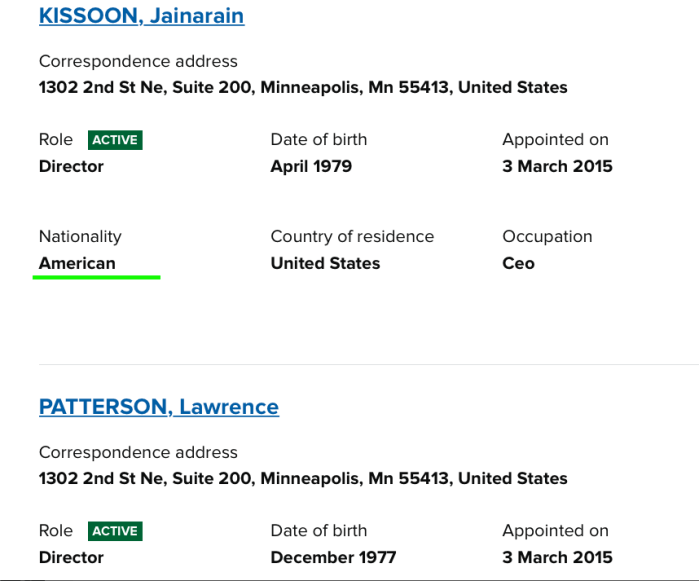Click the underlined American nationality value
Image resolution: width=699 pixels, height=581 pixels.
[x=77, y=263]
